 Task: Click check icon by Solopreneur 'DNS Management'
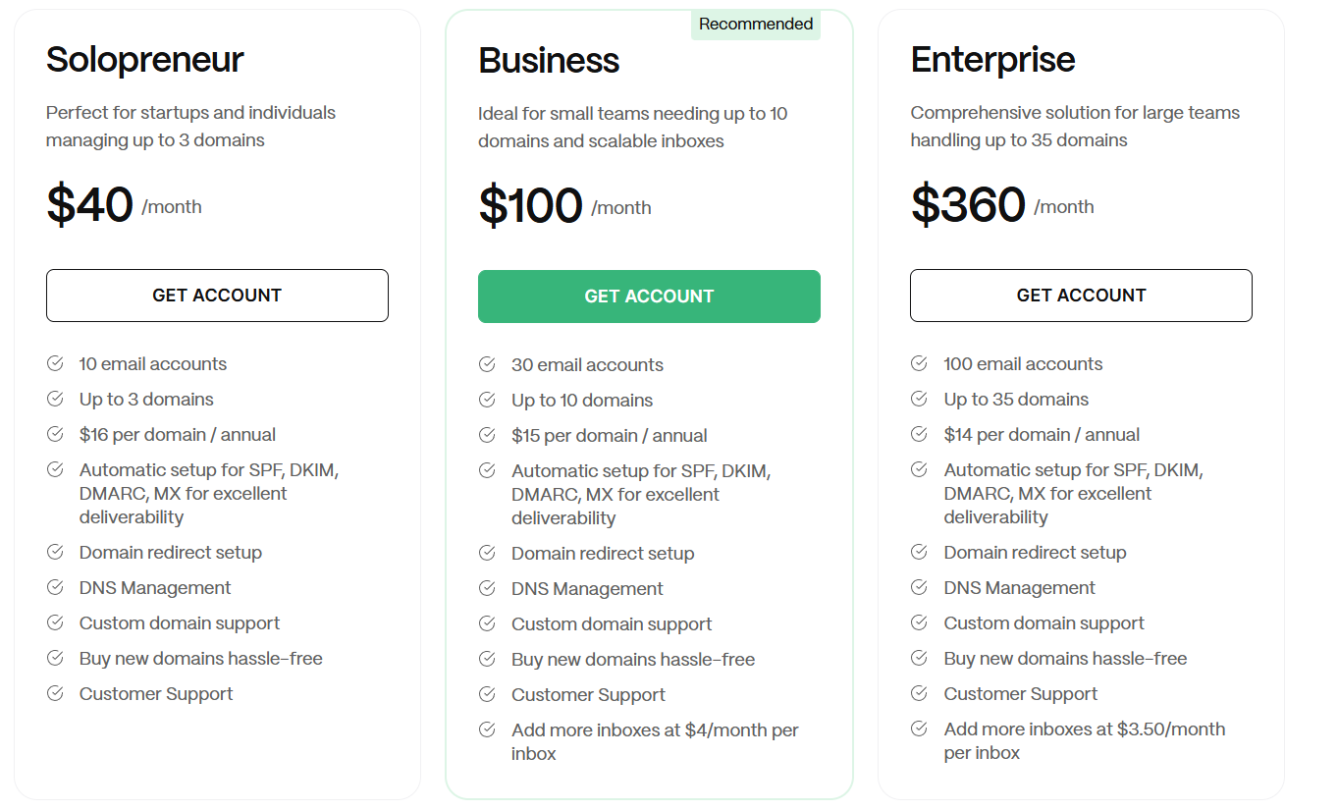click(x=56, y=587)
